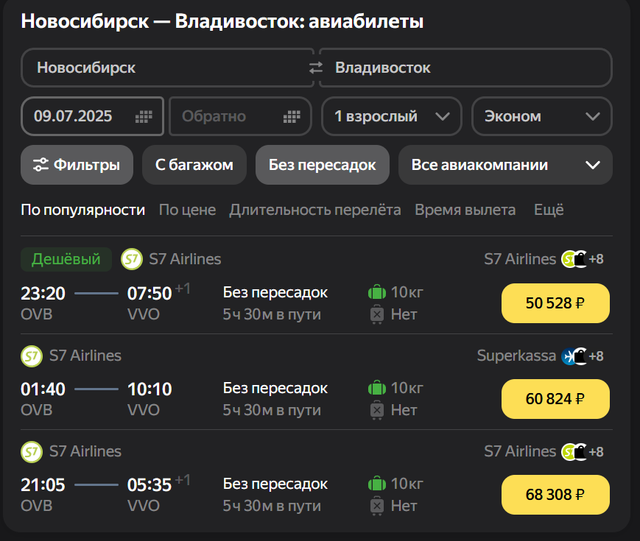
Task: Click arrival time 07:50
Action: coord(149,294)
